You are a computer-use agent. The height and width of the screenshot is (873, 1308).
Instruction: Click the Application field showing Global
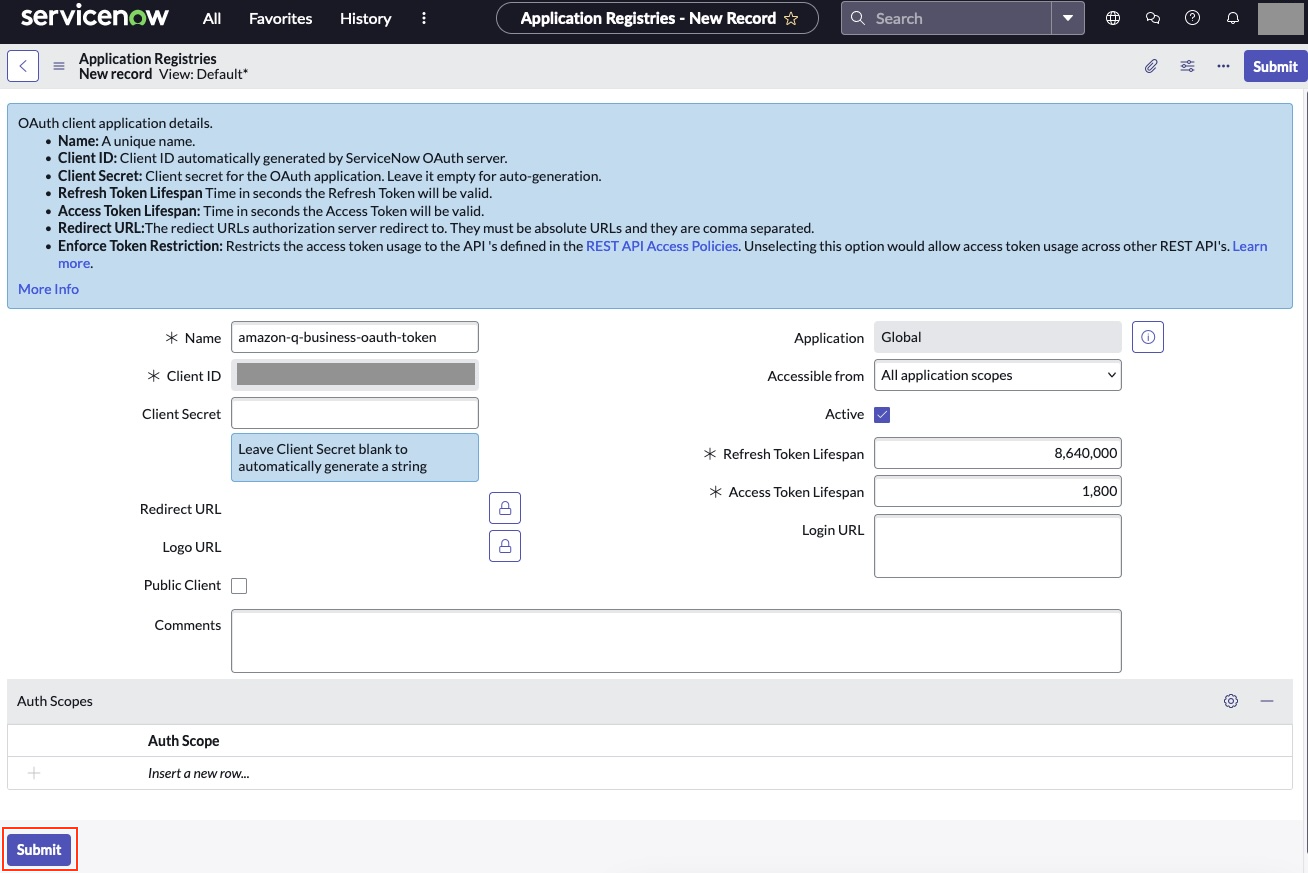[x=998, y=337]
